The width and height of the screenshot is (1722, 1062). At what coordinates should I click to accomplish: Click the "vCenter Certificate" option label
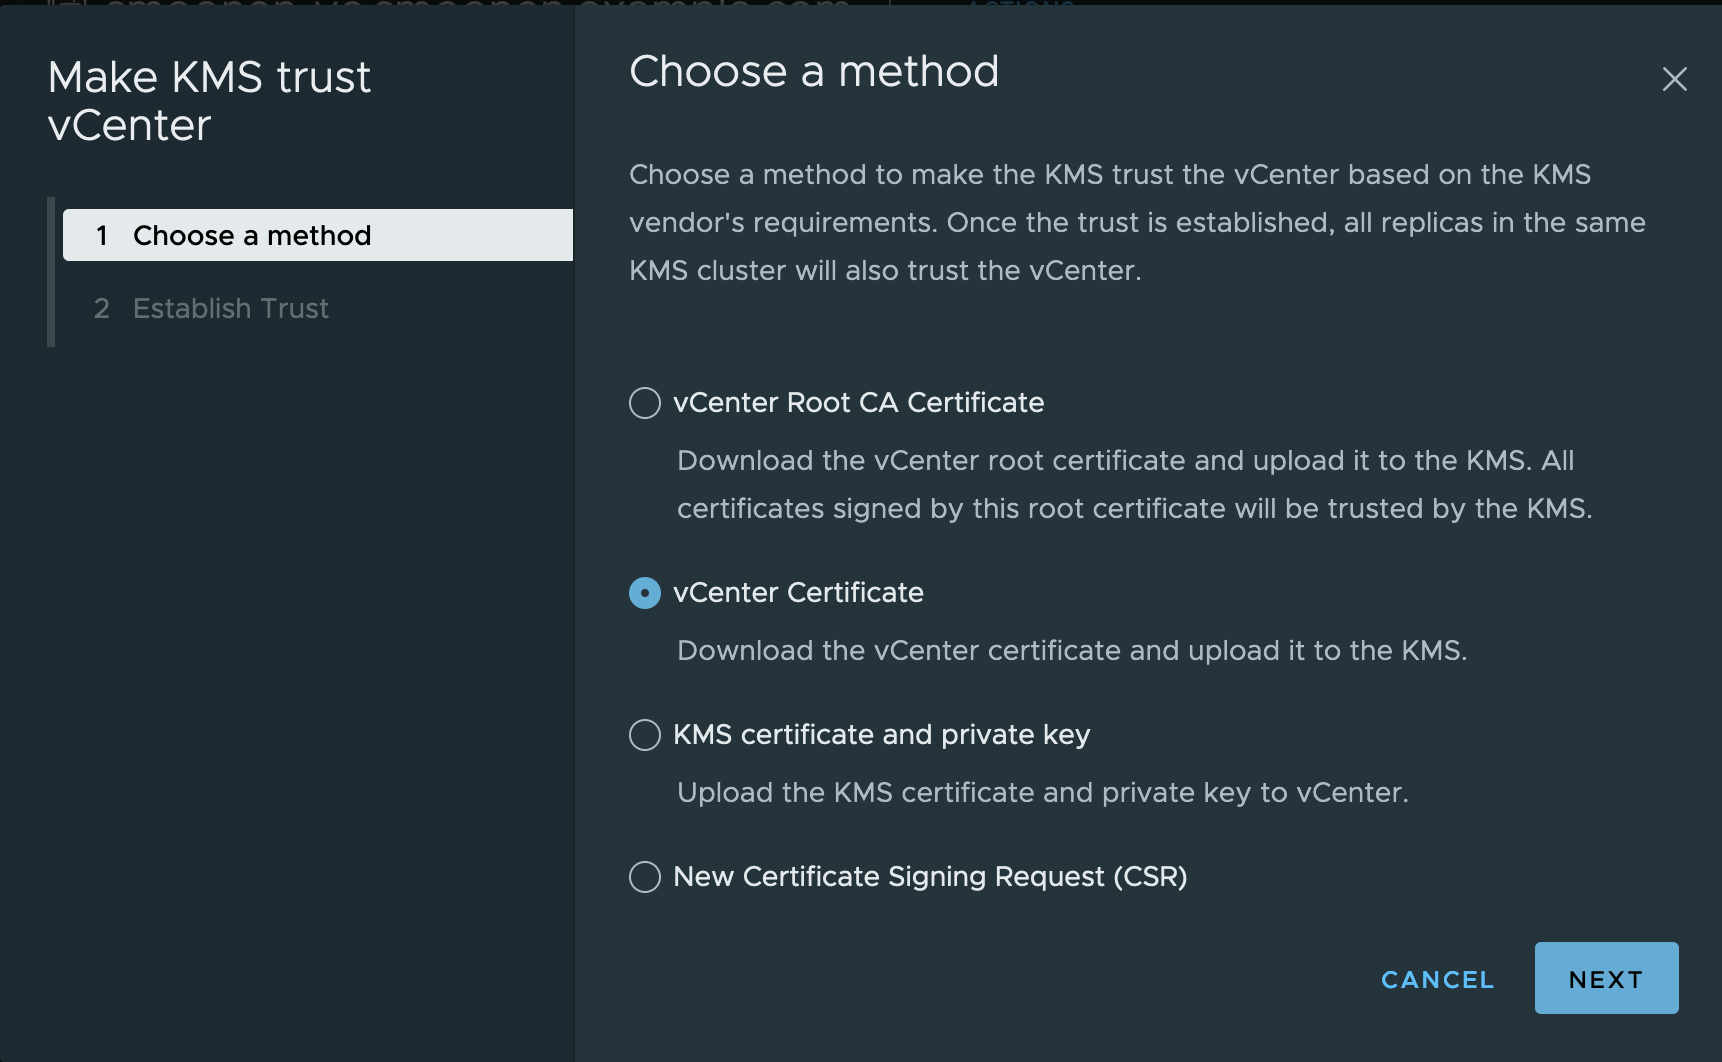tap(798, 593)
